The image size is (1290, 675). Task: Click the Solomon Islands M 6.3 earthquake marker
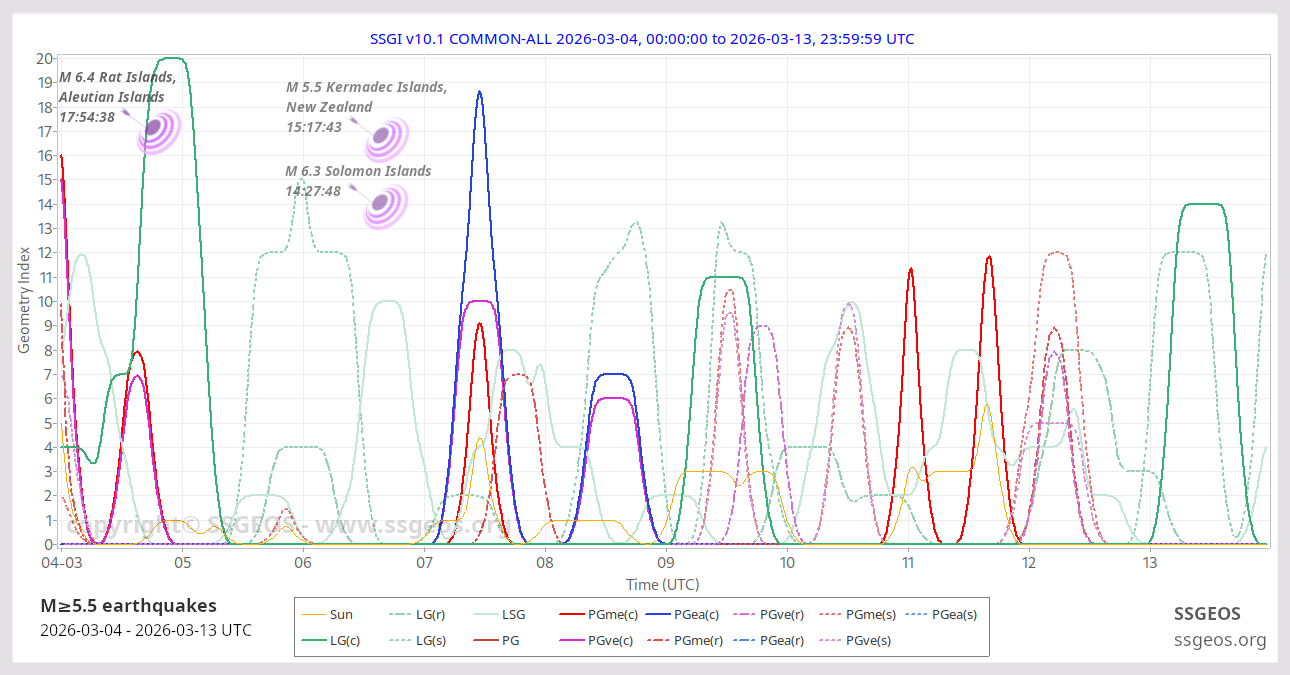point(381,203)
